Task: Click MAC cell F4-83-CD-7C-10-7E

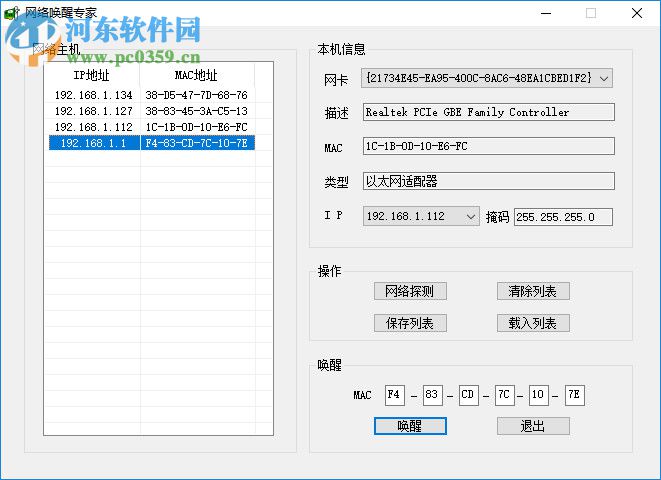Action: pos(196,143)
